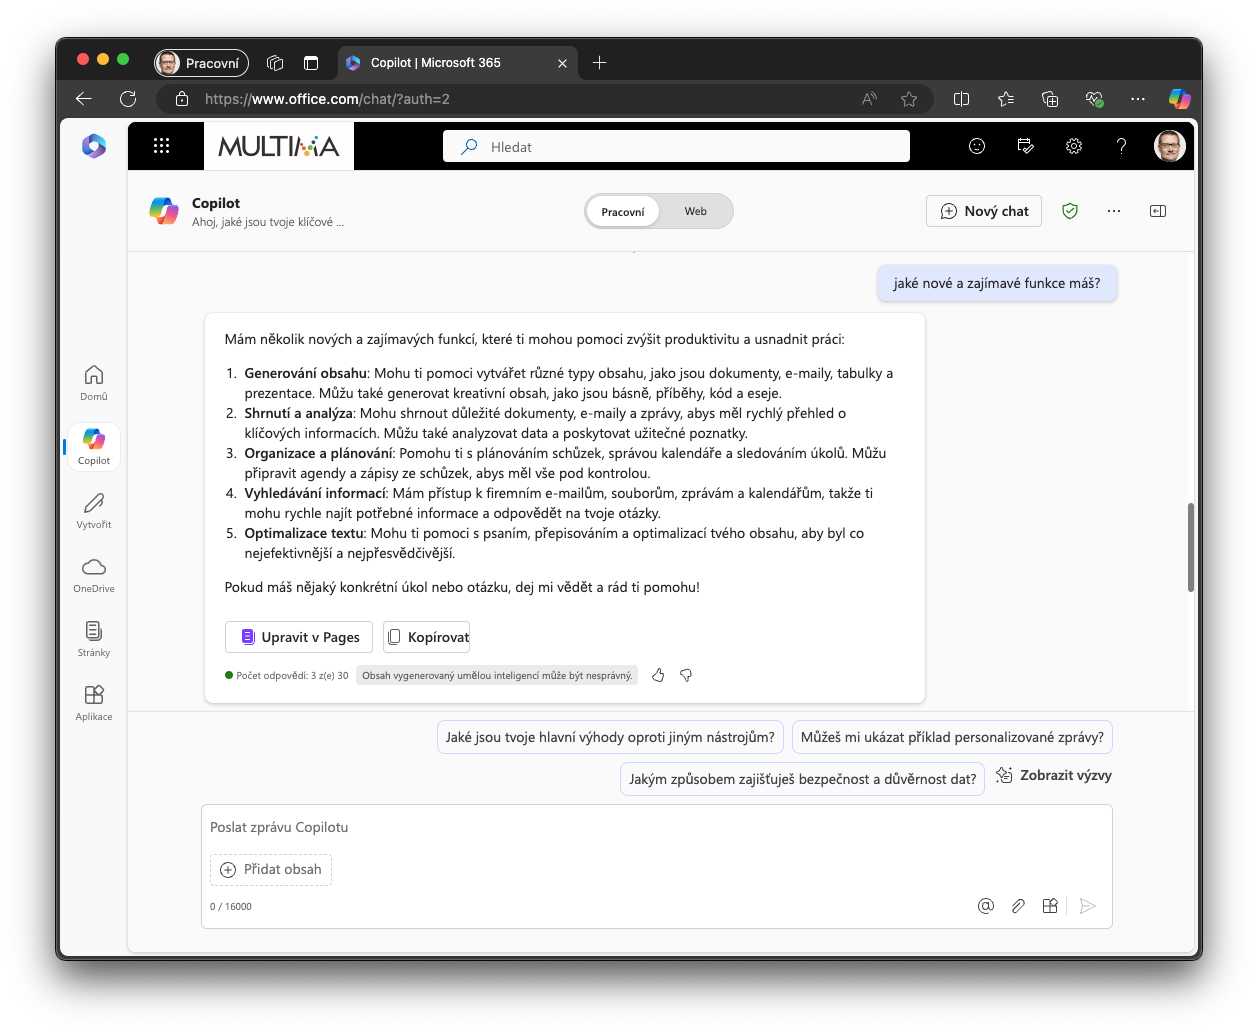
Task: Send feedback with the smiley icon
Action: 977,146
